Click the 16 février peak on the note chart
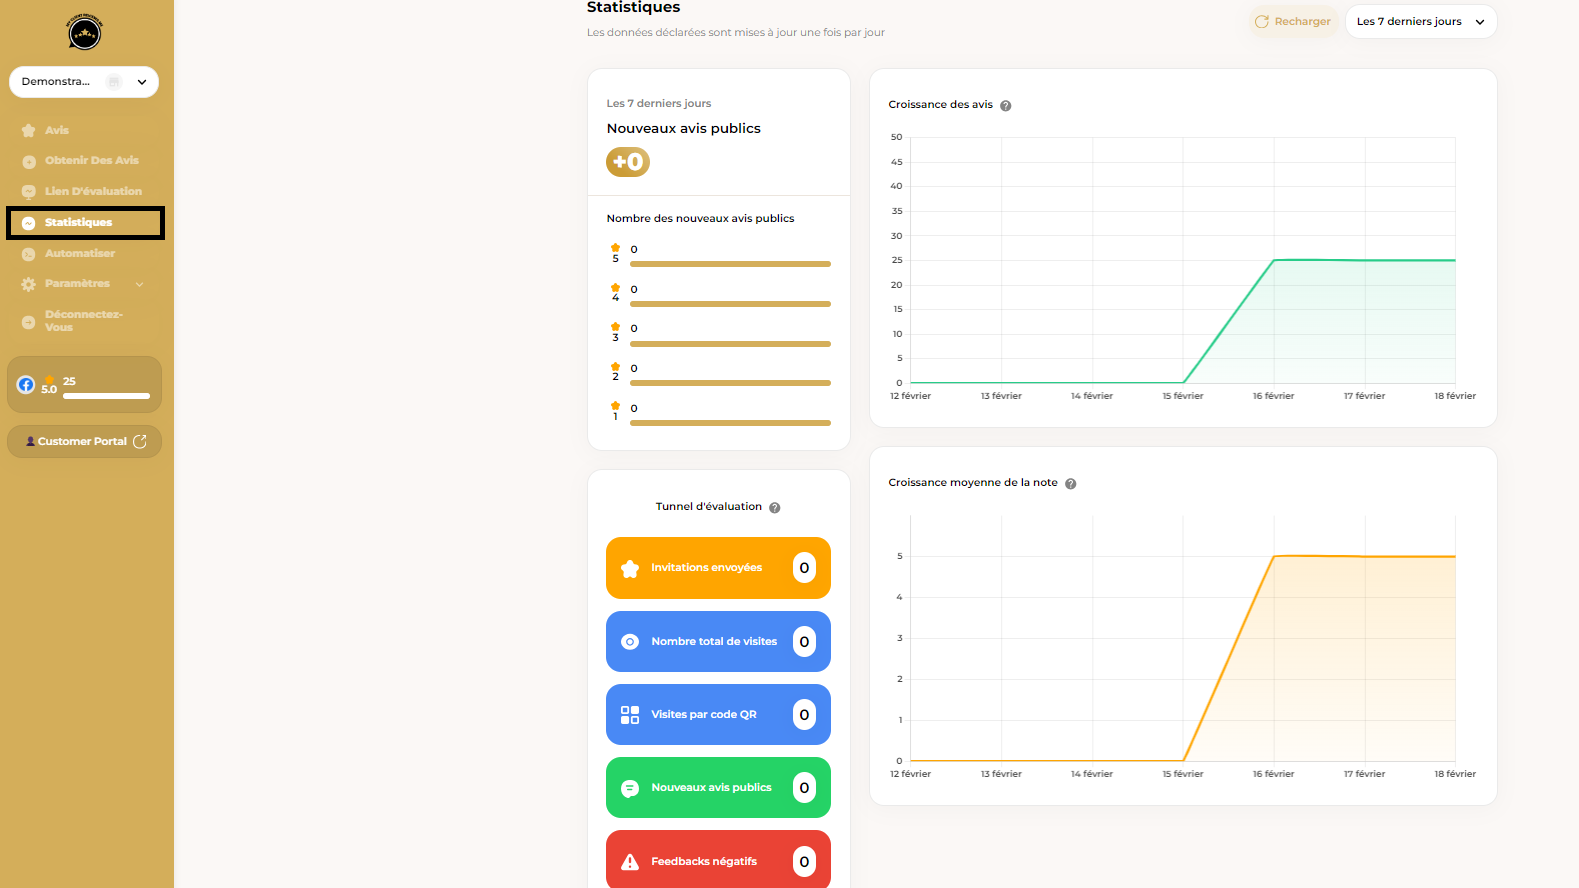This screenshot has height=888, width=1579. (1274, 556)
